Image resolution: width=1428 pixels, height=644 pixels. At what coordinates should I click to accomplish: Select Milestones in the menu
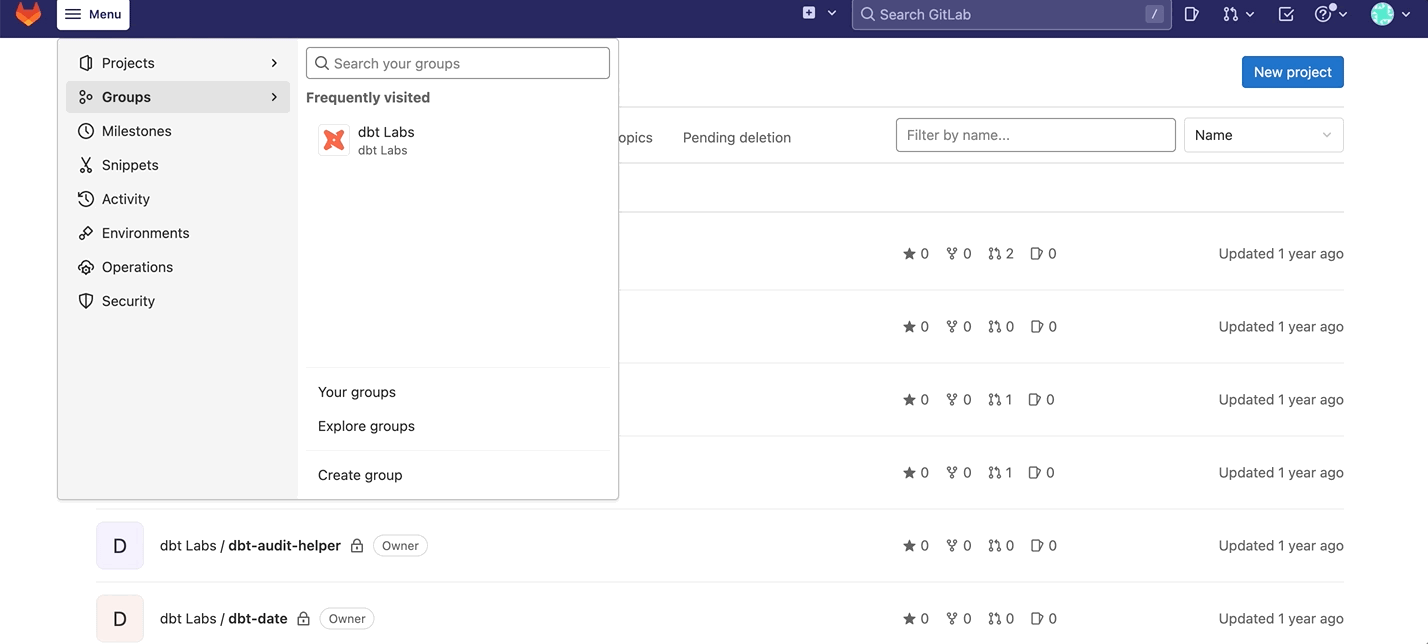pyautogui.click(x=136, y=130)
